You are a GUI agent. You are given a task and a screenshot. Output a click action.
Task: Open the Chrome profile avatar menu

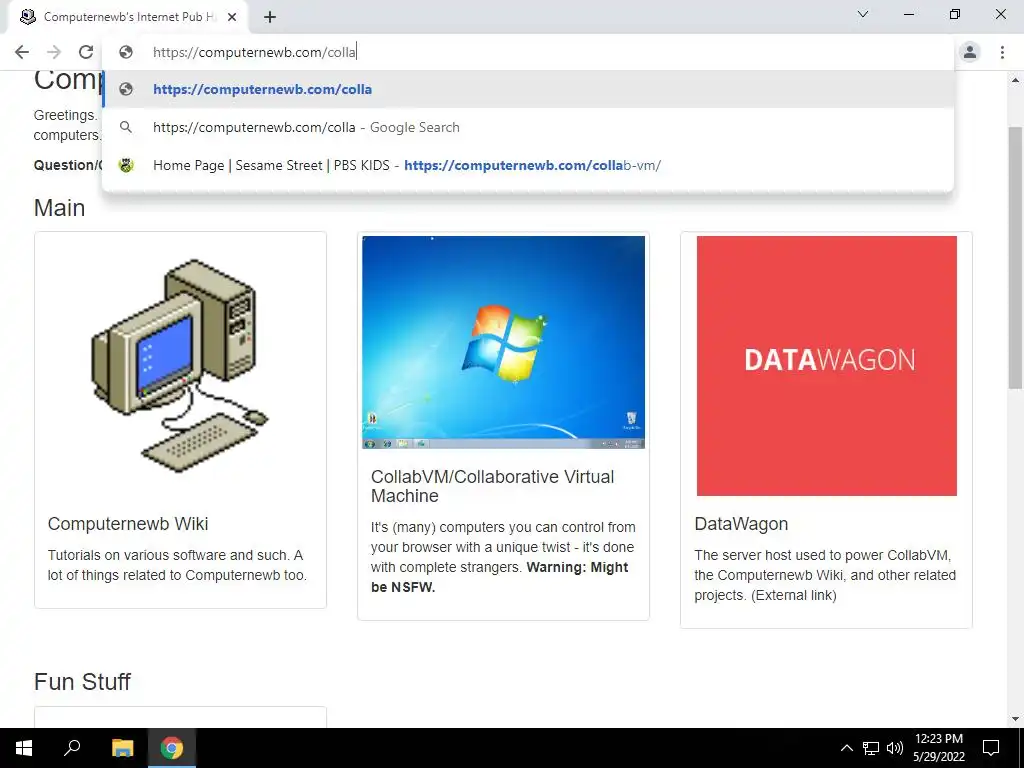click(x=970, y=52)
